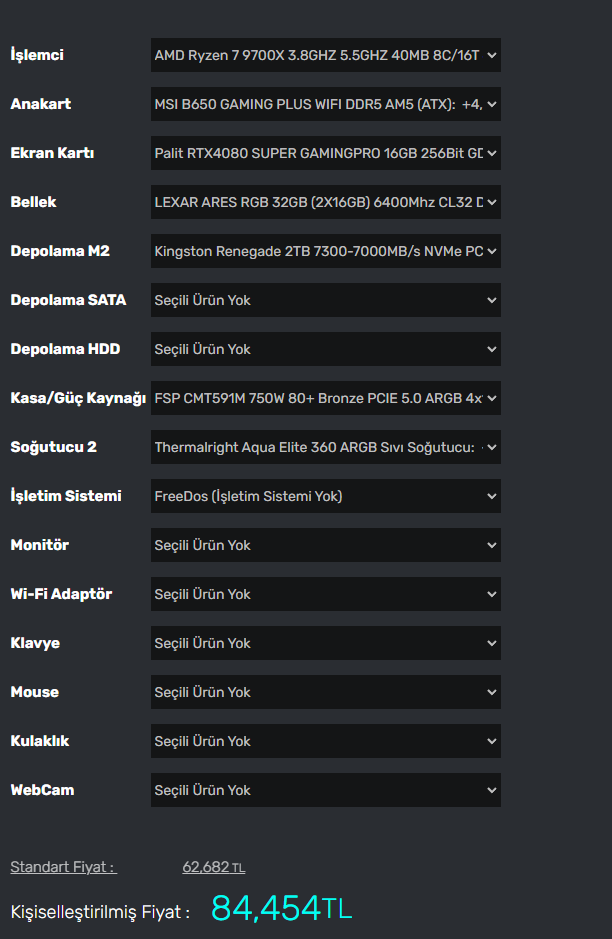This screenshot has width=612, height=939.
Task: Change the Bellek memory selection
Action: 325,202
